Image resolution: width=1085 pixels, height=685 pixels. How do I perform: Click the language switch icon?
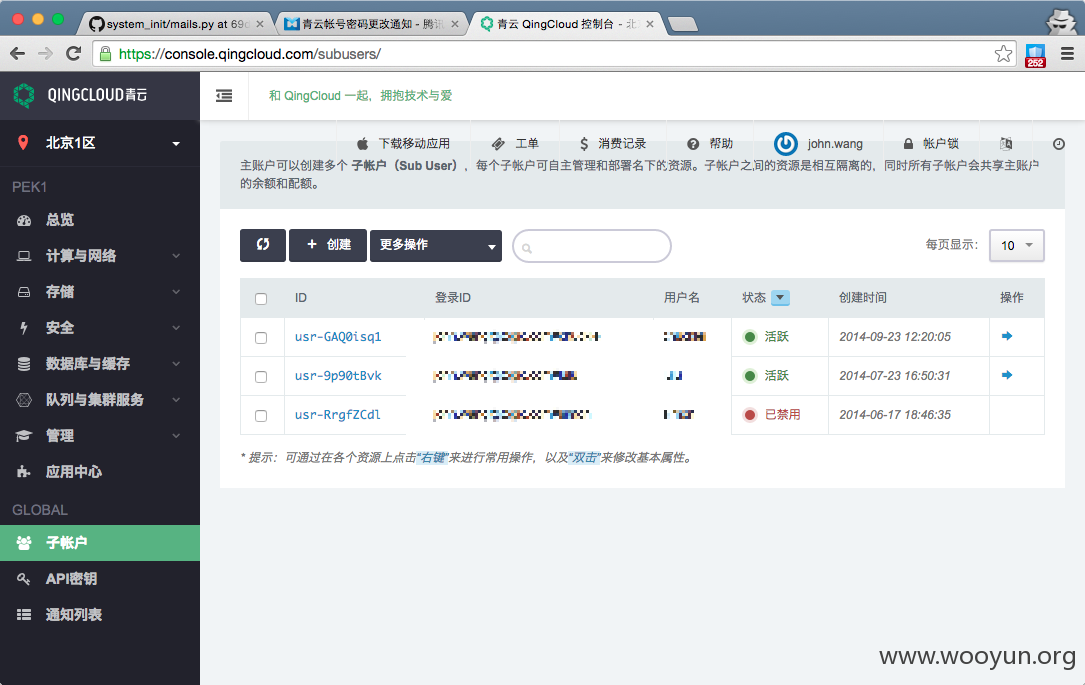click(1006, 143)
